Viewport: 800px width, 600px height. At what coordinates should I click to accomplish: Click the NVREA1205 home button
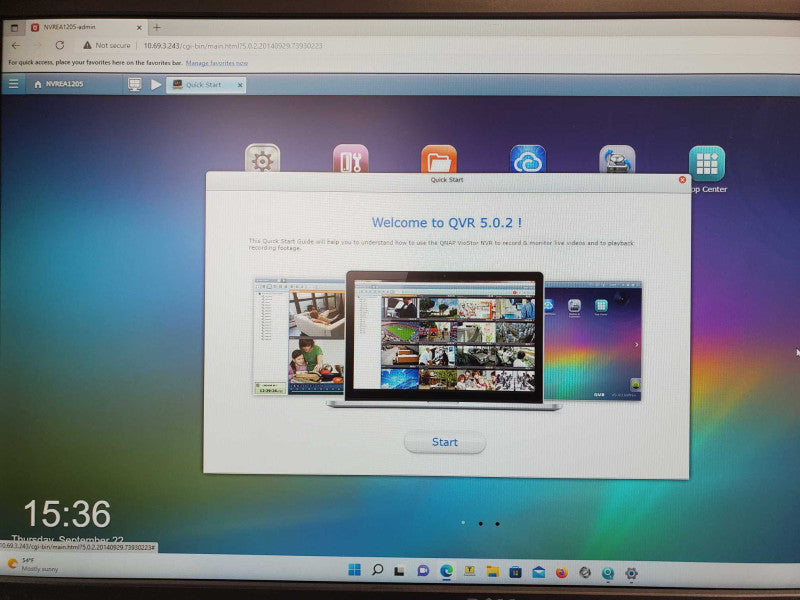click(x=58, y=84)
